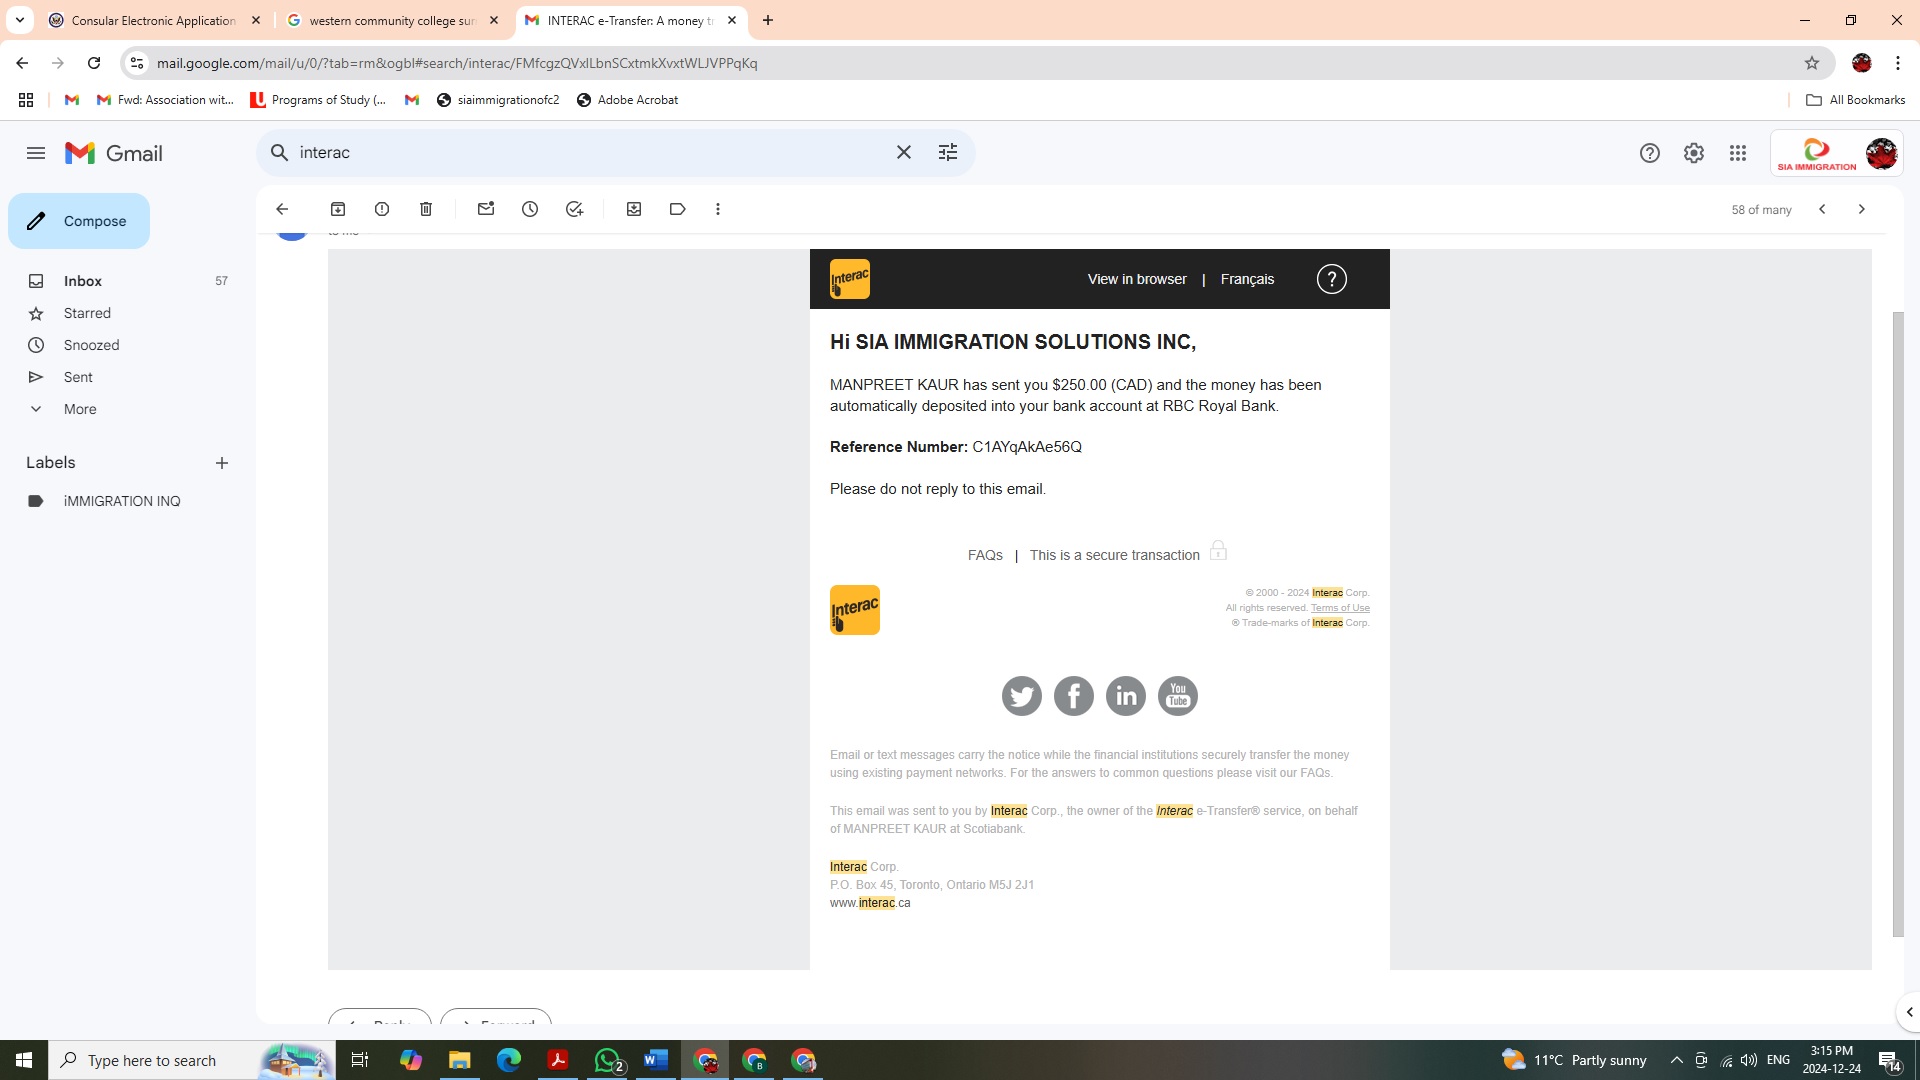Open Gmail Settings gear

[1694, 153]
